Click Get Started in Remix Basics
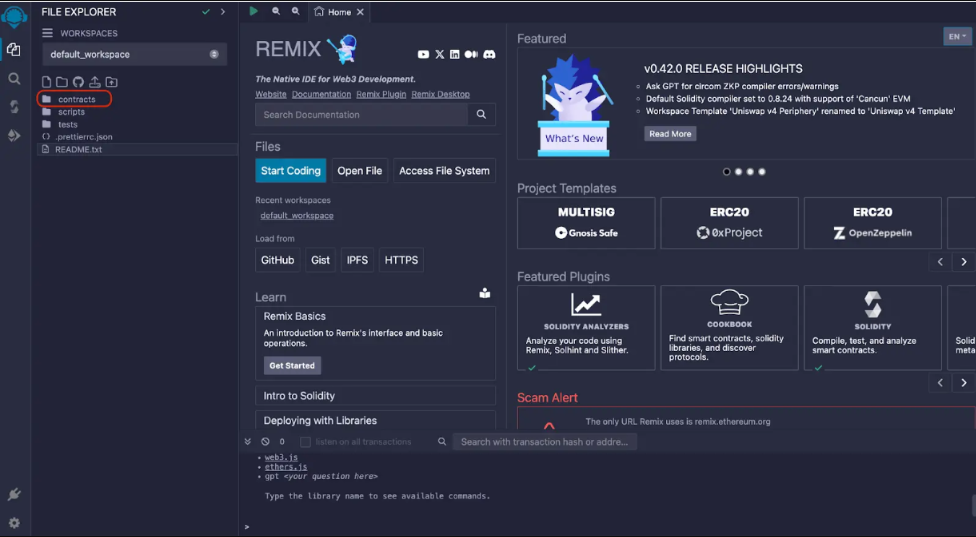 click(x=292, y=365)
